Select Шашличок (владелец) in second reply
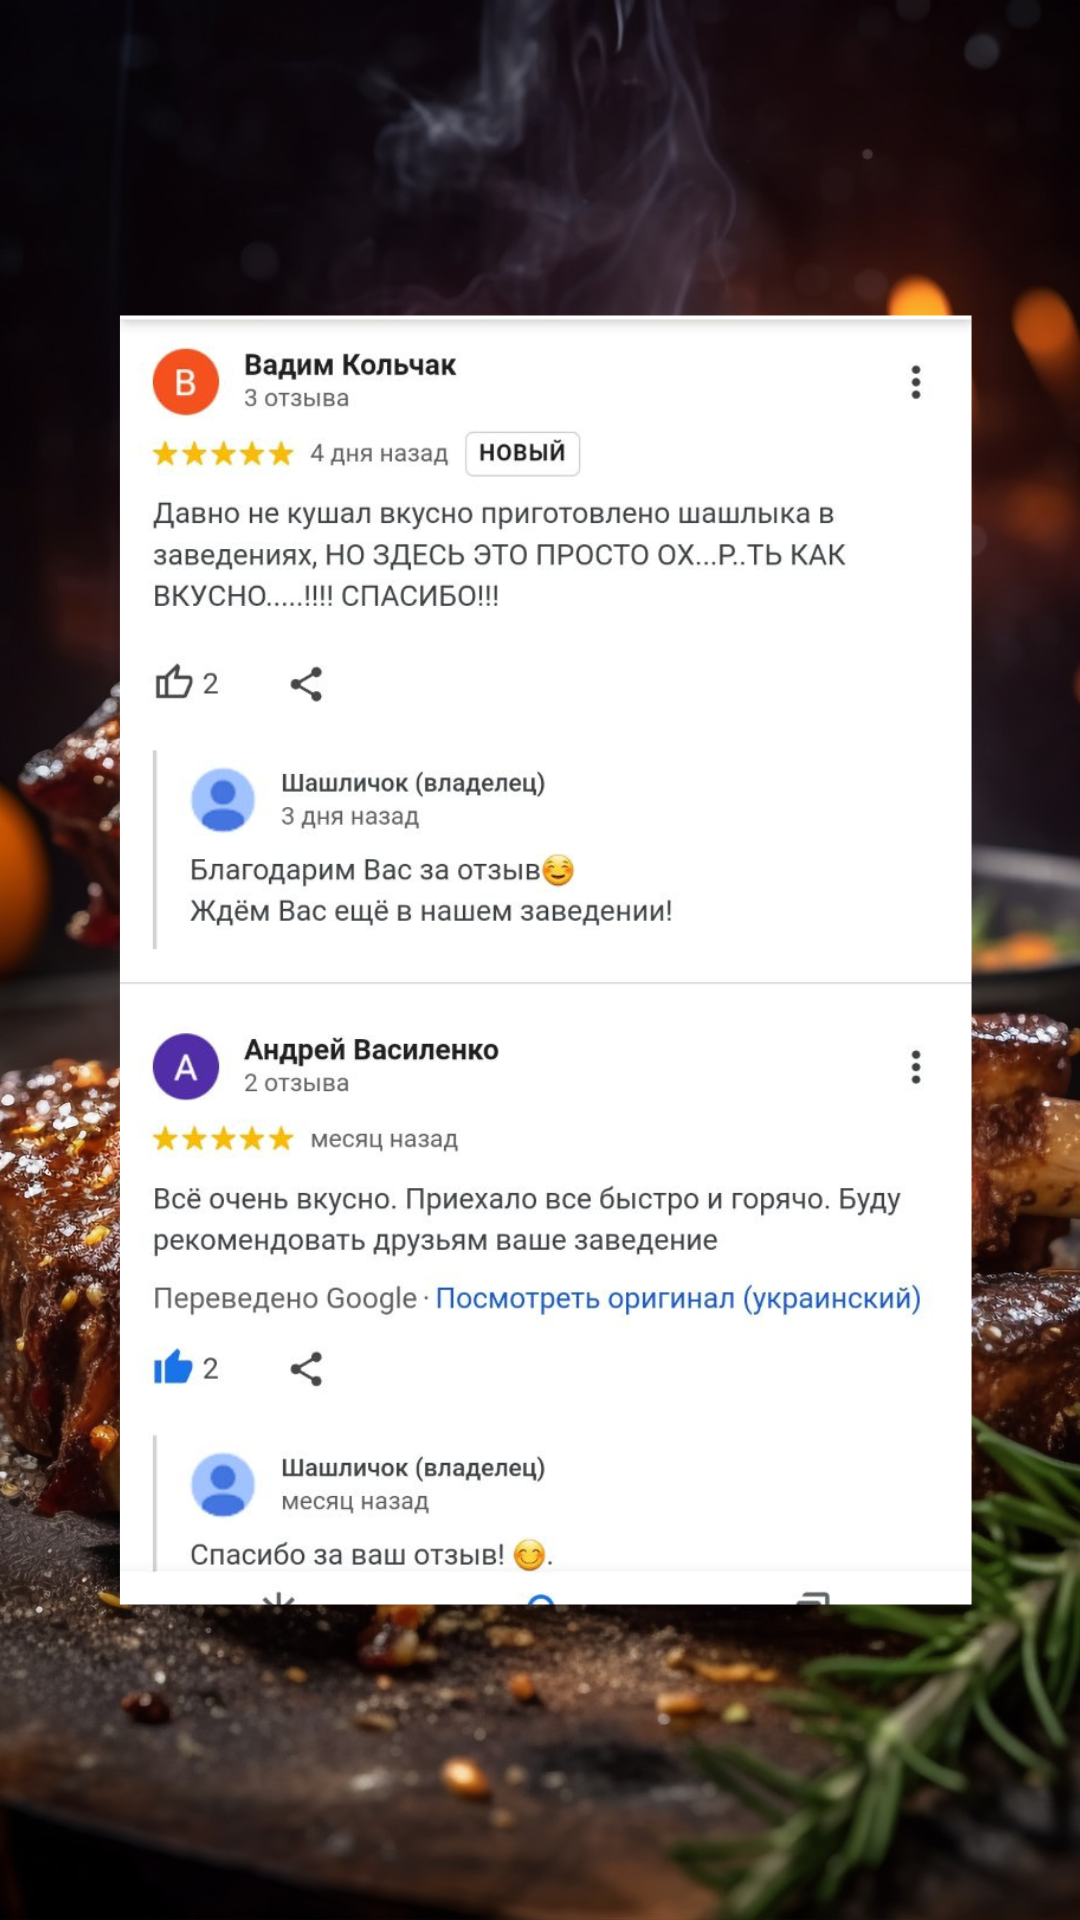The width and height of the screenshot is (1080, 1920). [413, 1468]
